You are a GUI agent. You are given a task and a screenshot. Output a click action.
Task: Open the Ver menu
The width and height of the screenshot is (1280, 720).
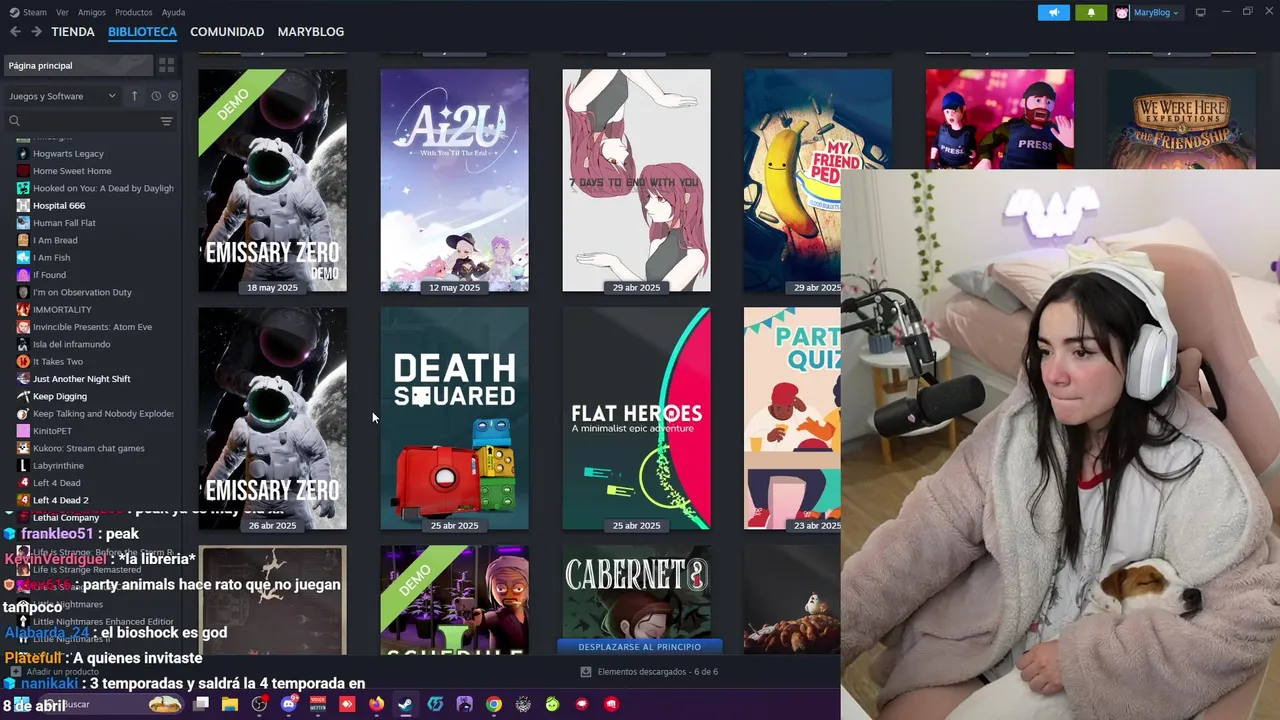tap(62, 12)
